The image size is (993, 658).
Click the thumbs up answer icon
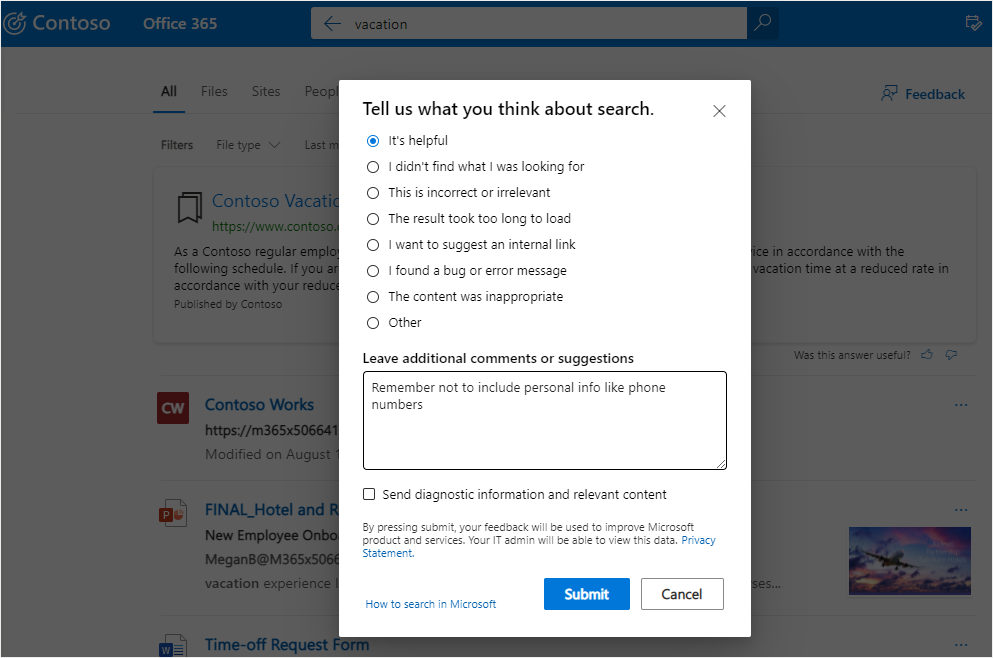927,355
